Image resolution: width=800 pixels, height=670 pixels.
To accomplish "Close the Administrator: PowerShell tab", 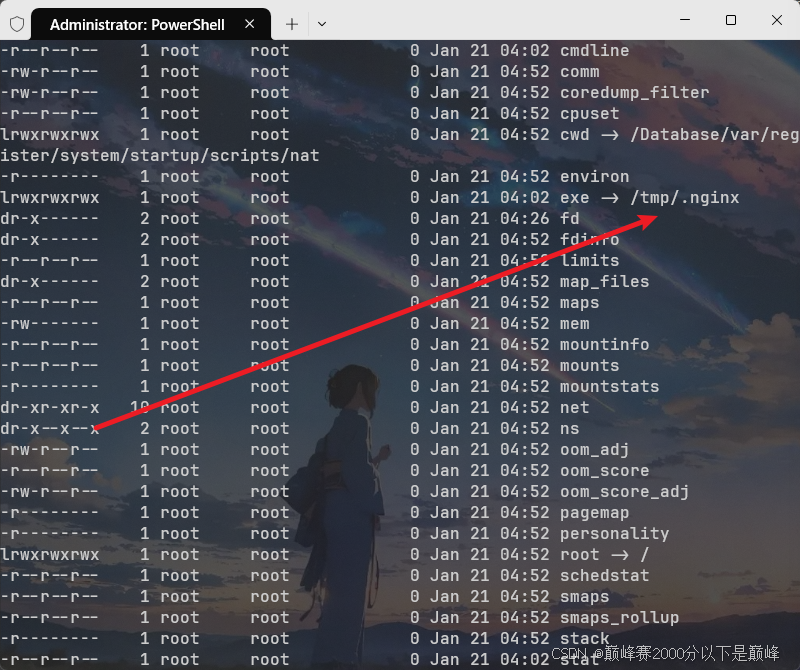I will pyautogui.click(x=249, y=24).
